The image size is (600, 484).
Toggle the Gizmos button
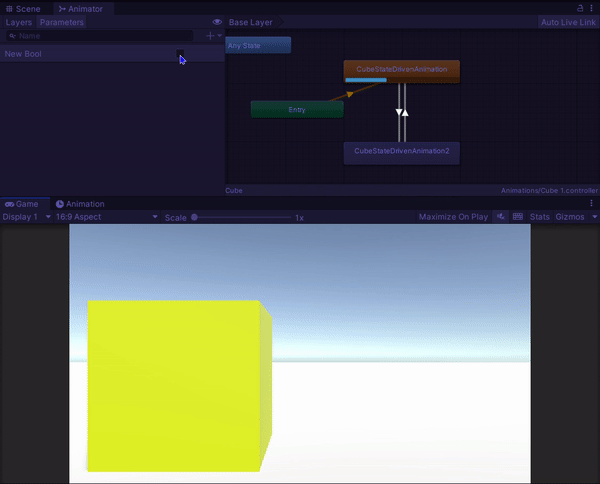tap(570, 217)
